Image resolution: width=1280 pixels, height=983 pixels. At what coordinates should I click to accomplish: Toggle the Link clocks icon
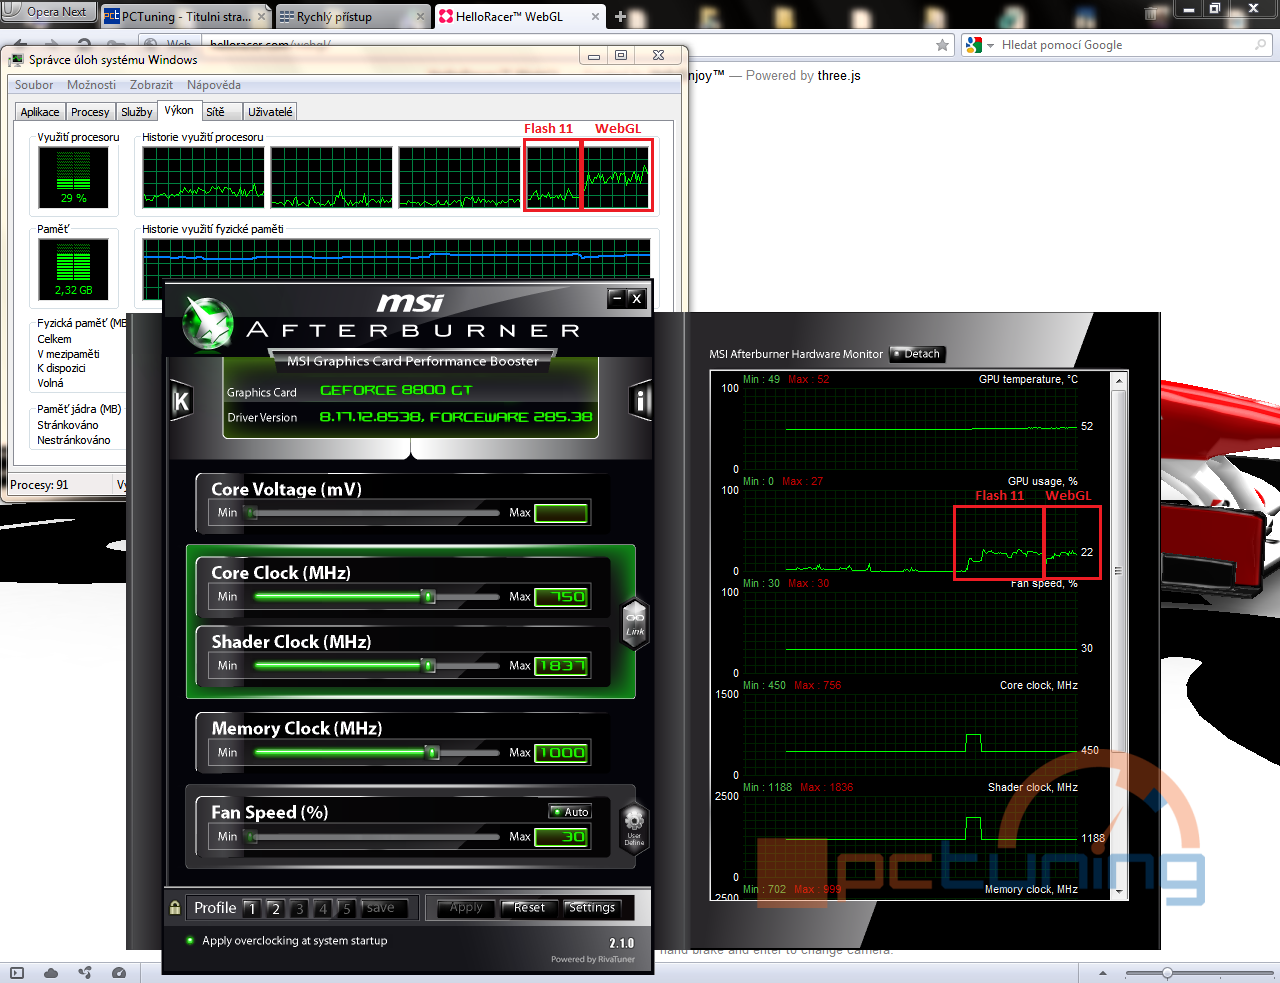635,624
